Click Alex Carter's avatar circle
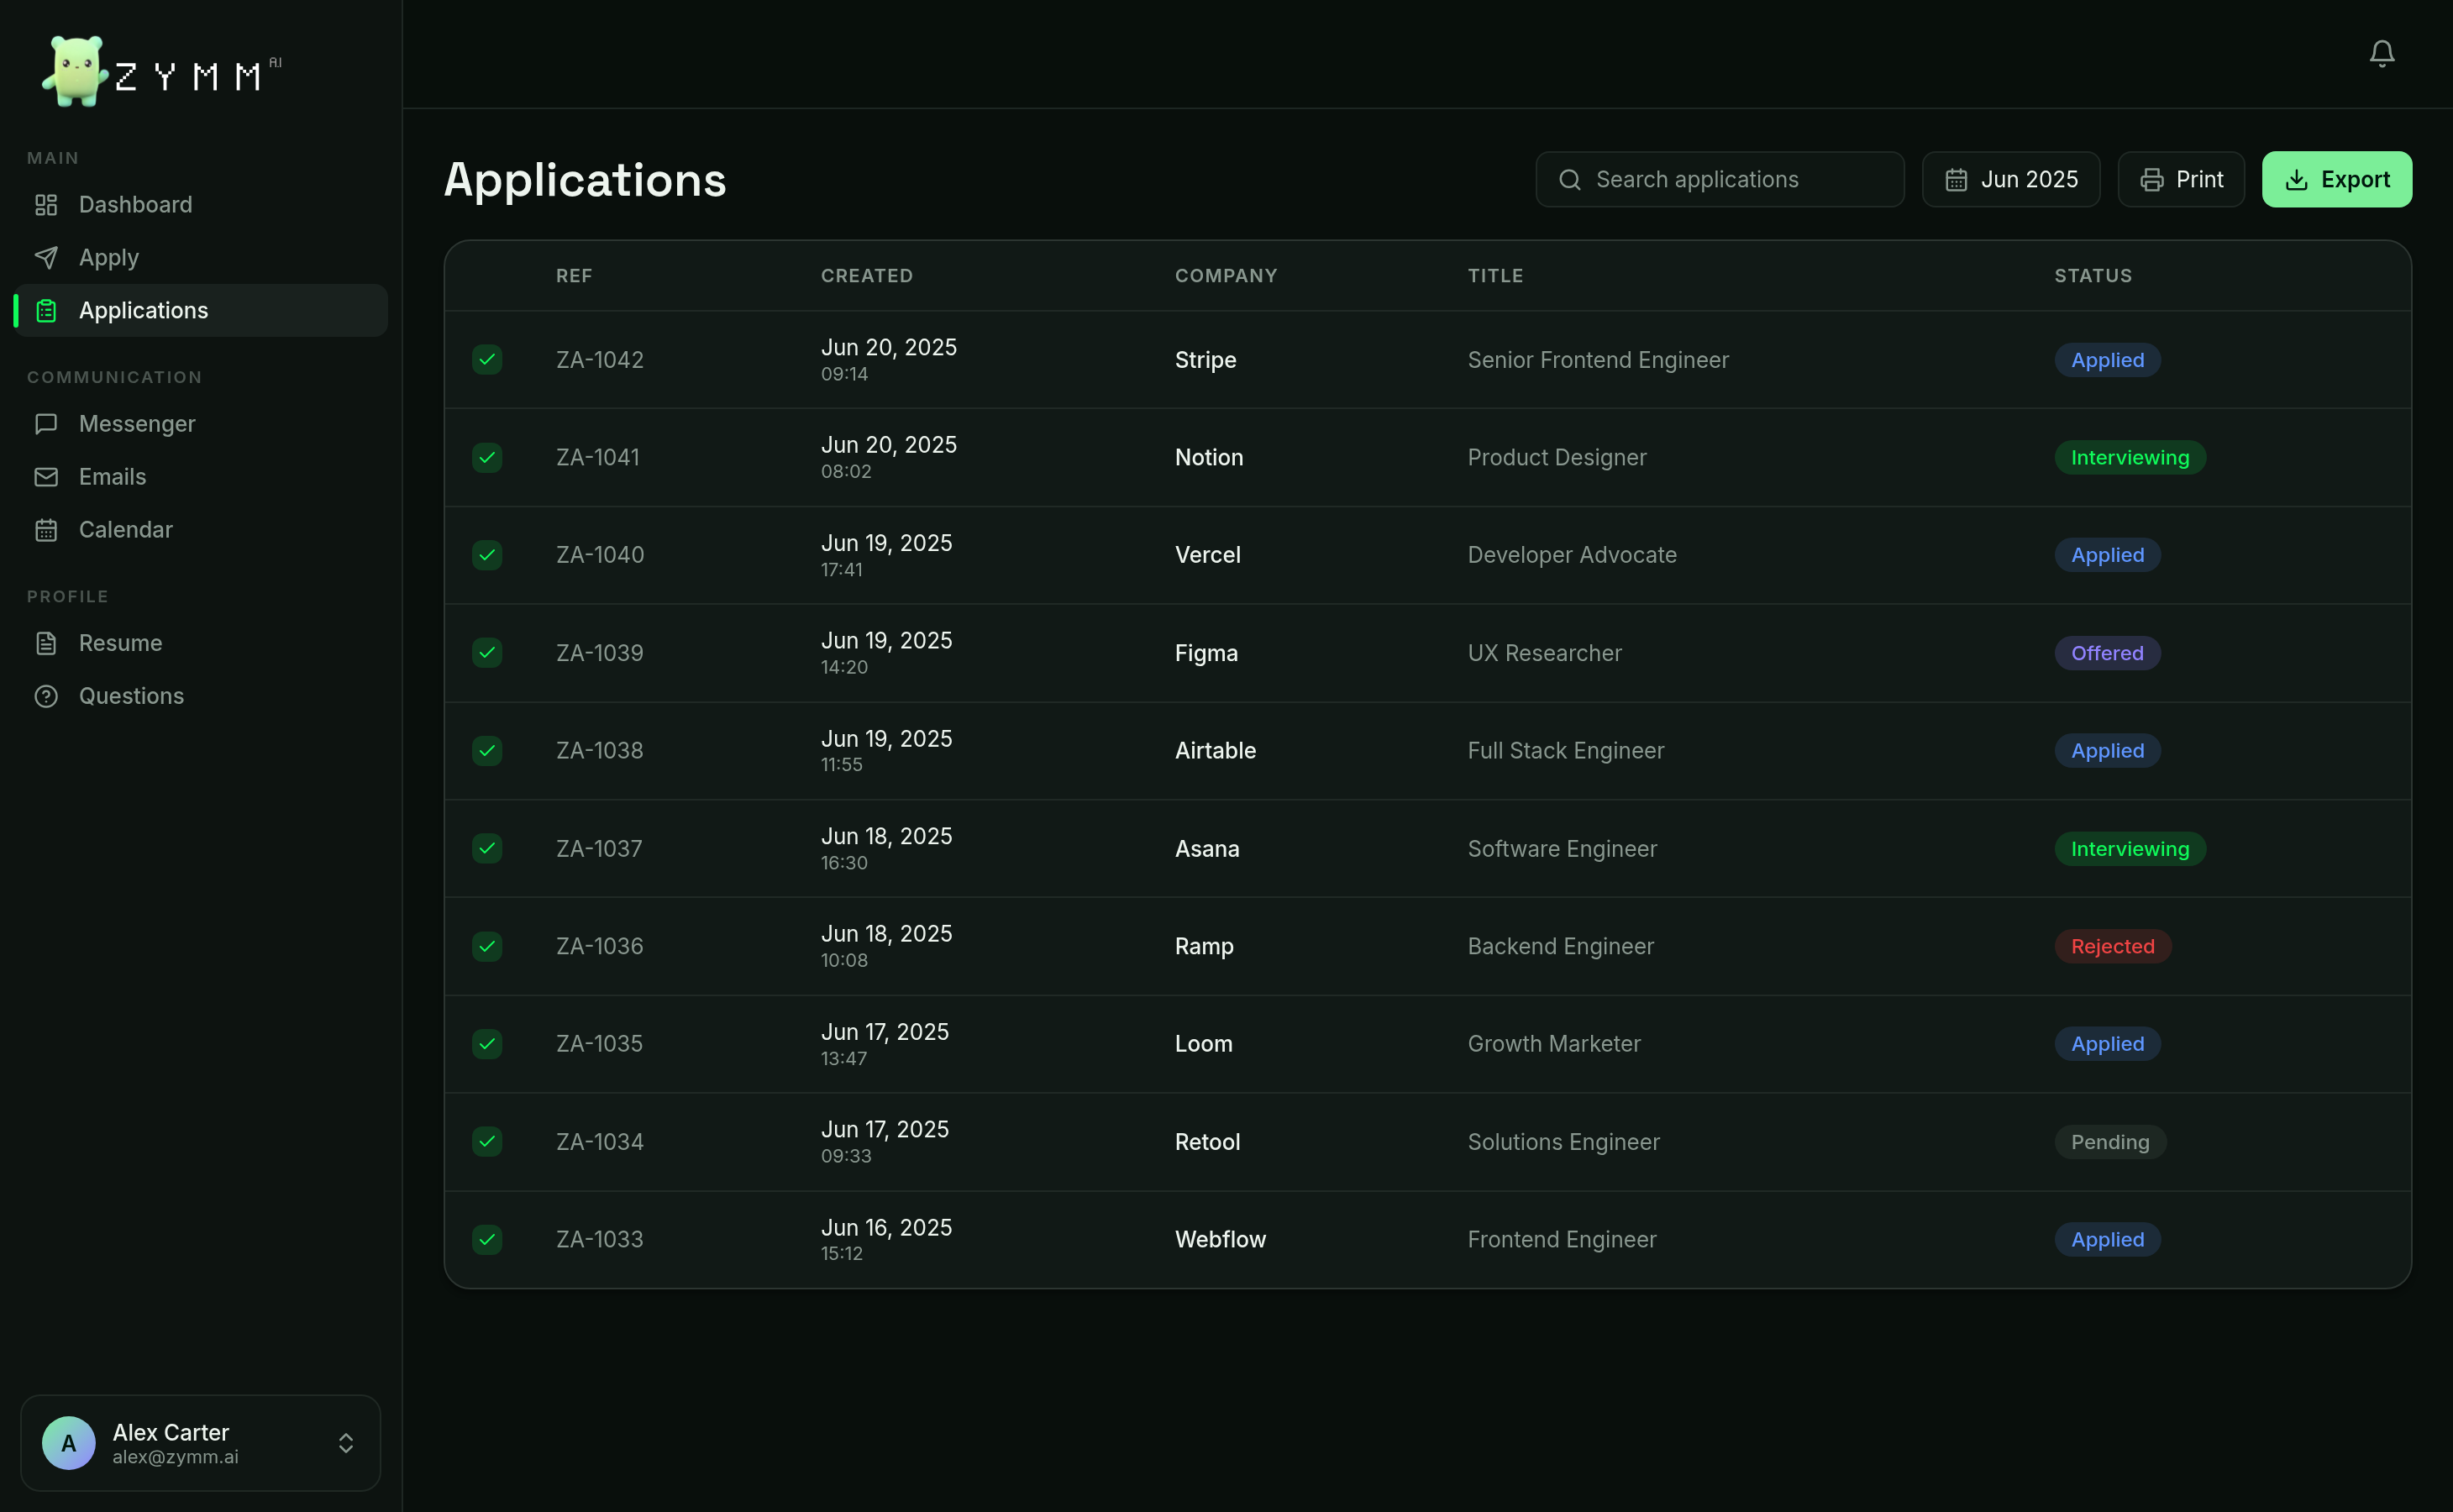This screenshot has width=2453, height=1512. pyautogui.click(x=69, y=1443)
